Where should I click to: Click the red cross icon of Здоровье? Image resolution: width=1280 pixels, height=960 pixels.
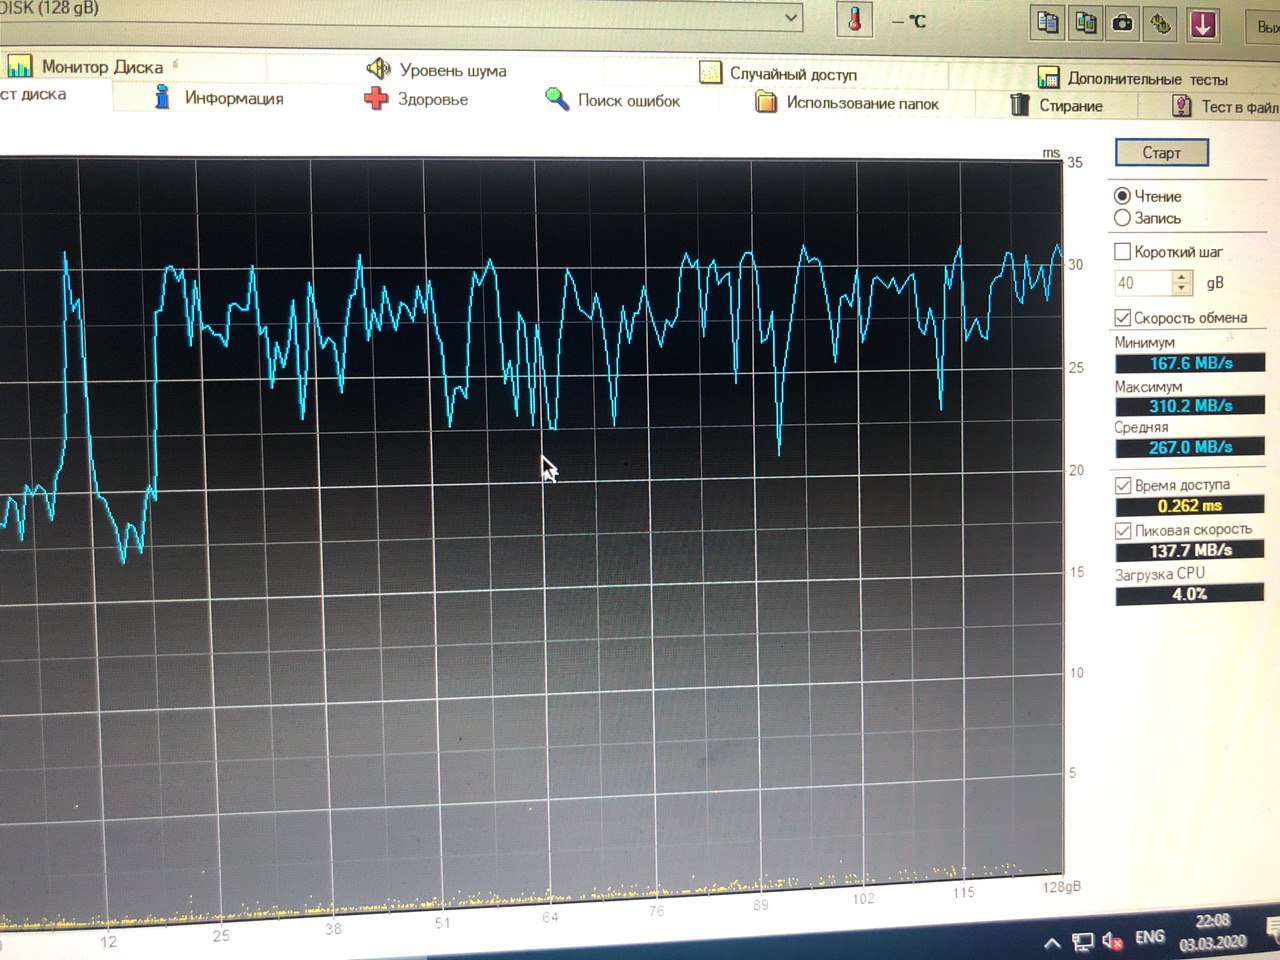(376, 98)
